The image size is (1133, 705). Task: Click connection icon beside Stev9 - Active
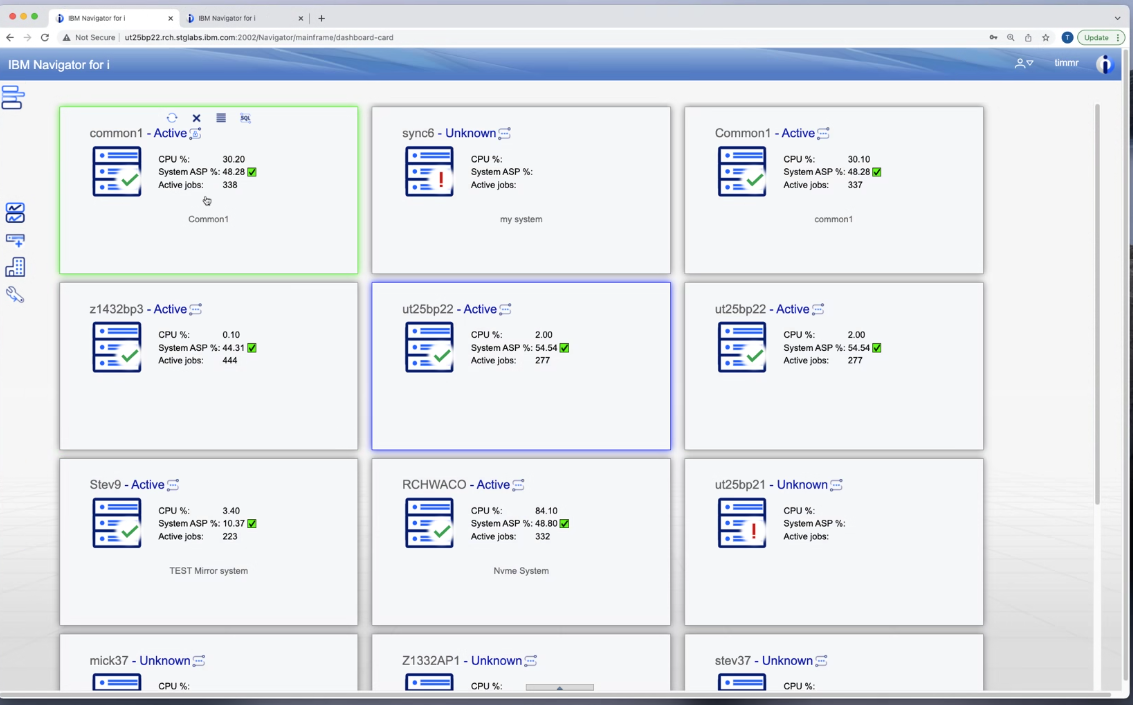coord(173,485)
